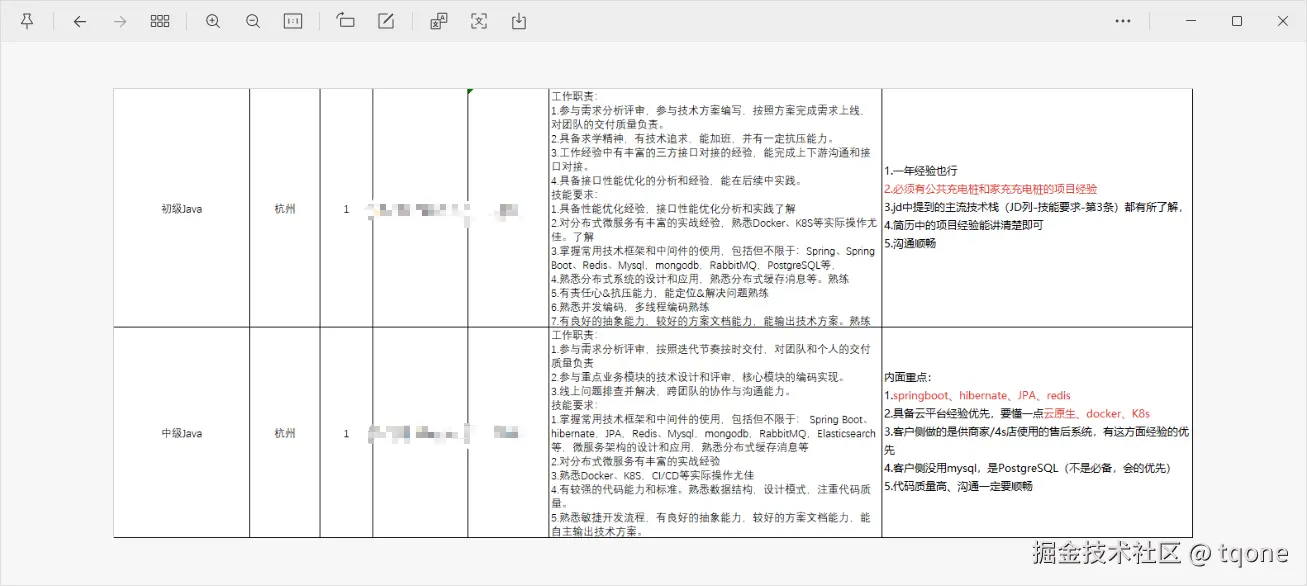Rotate the image

(345, 20)
